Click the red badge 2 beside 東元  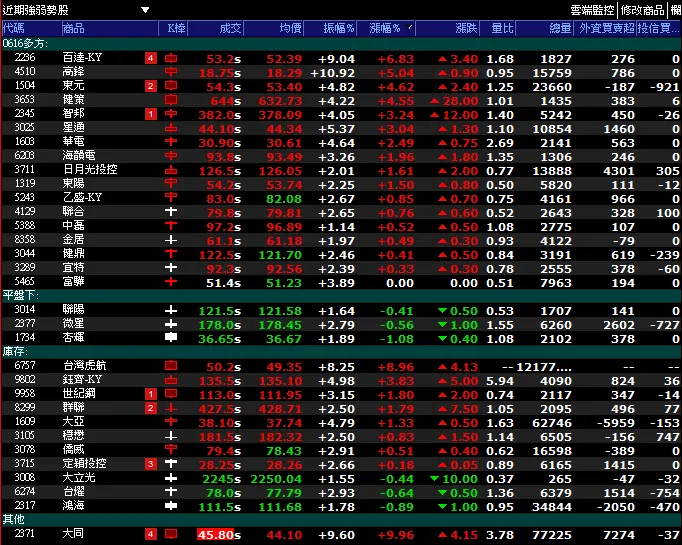point(150,86)
